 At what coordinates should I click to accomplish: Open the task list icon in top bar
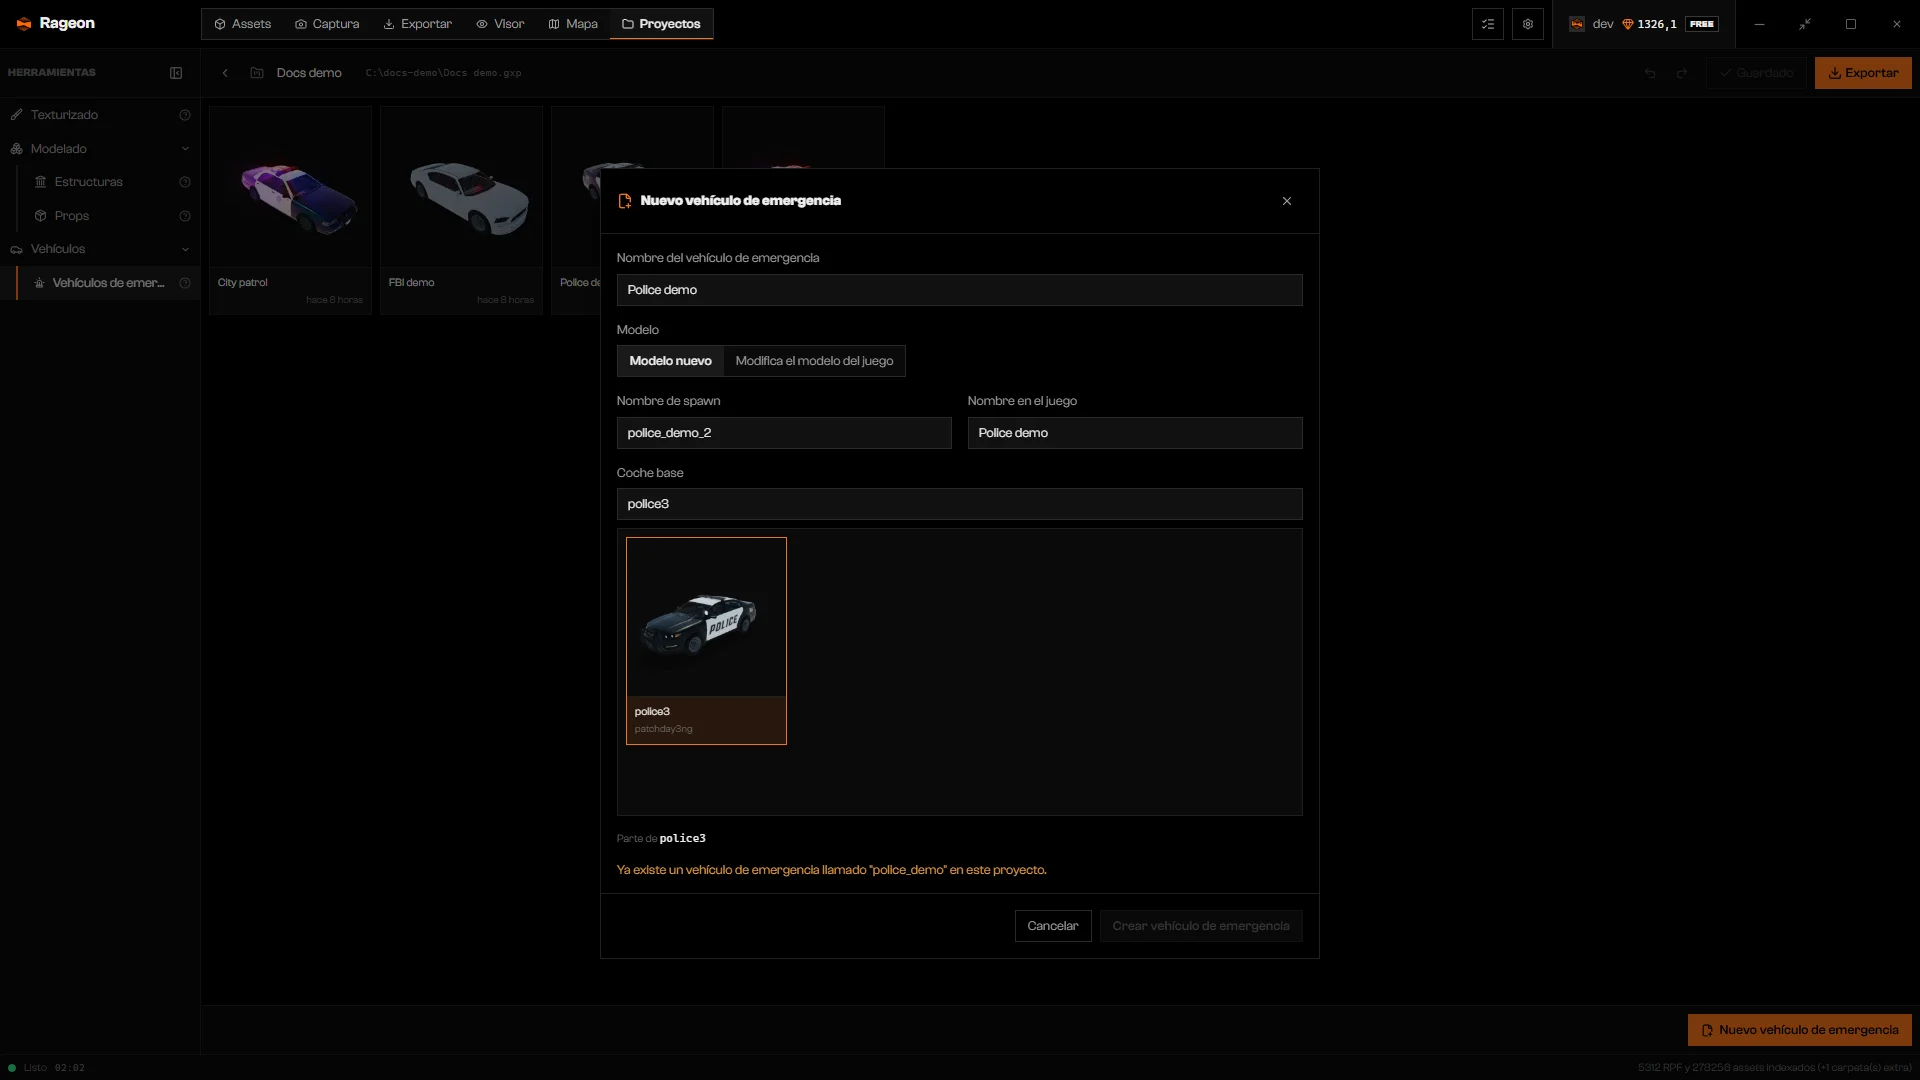pyautogui.click(x=1488, y=24)
